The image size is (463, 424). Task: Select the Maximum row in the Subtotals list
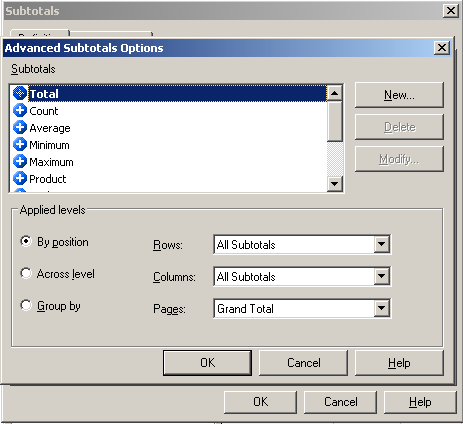pyautogui.click(x=169, y=162)
